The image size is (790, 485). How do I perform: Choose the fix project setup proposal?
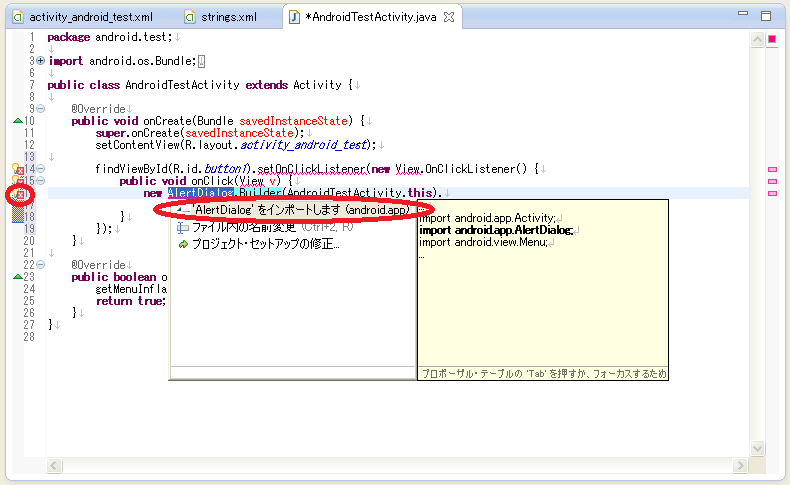coord(264,243)
